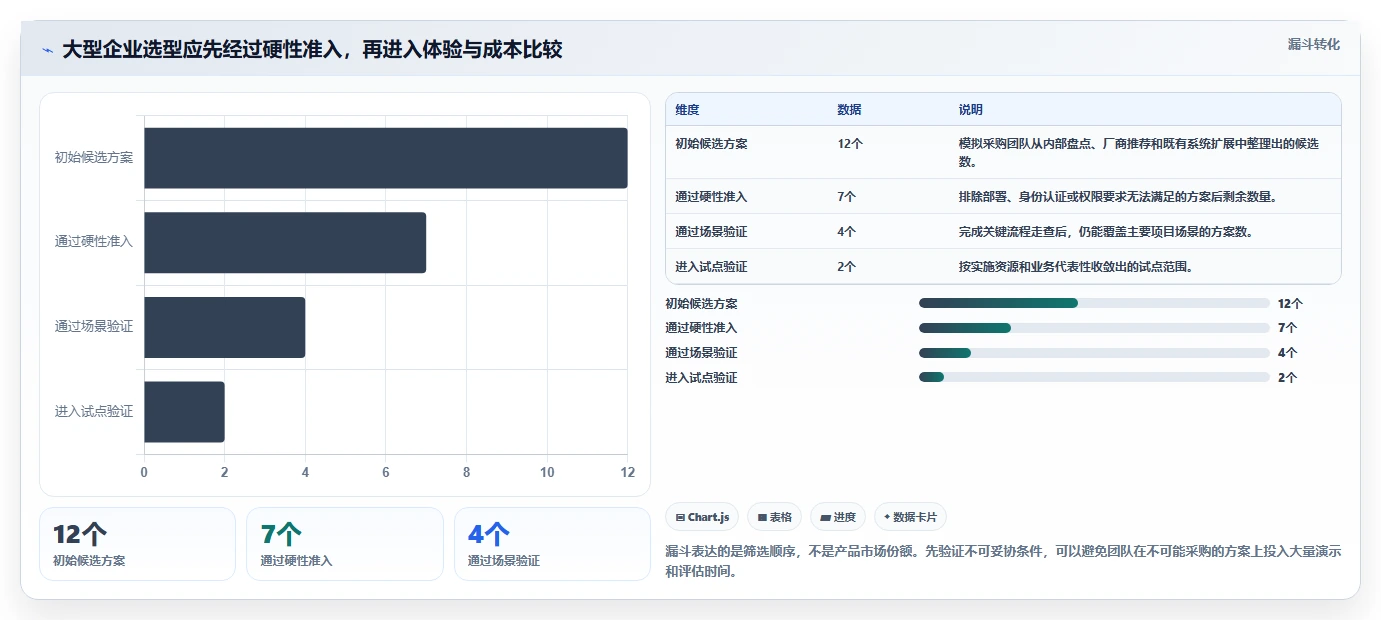Click the 初始候选方案 bar in chart
This screenshot has height=620, width=1381.
pyautogui.click(x=386, y=158)
